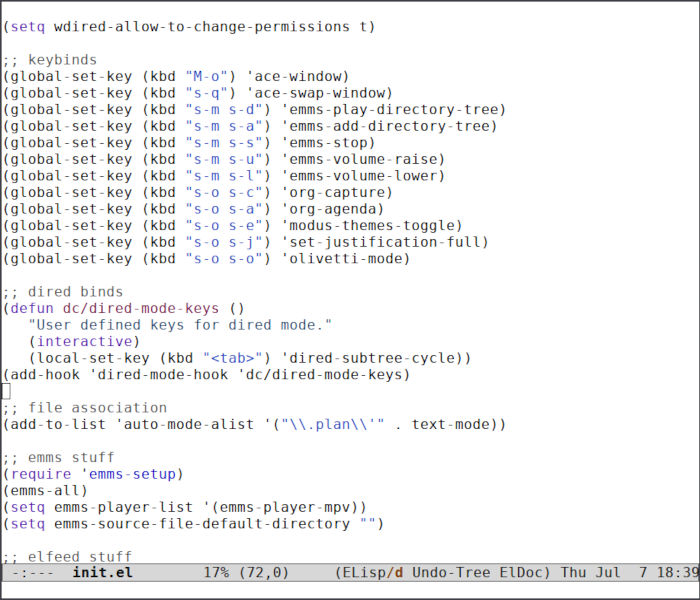700x600 pixels.
Task: Click the text-mode symbol
Action: click(451, 424)
